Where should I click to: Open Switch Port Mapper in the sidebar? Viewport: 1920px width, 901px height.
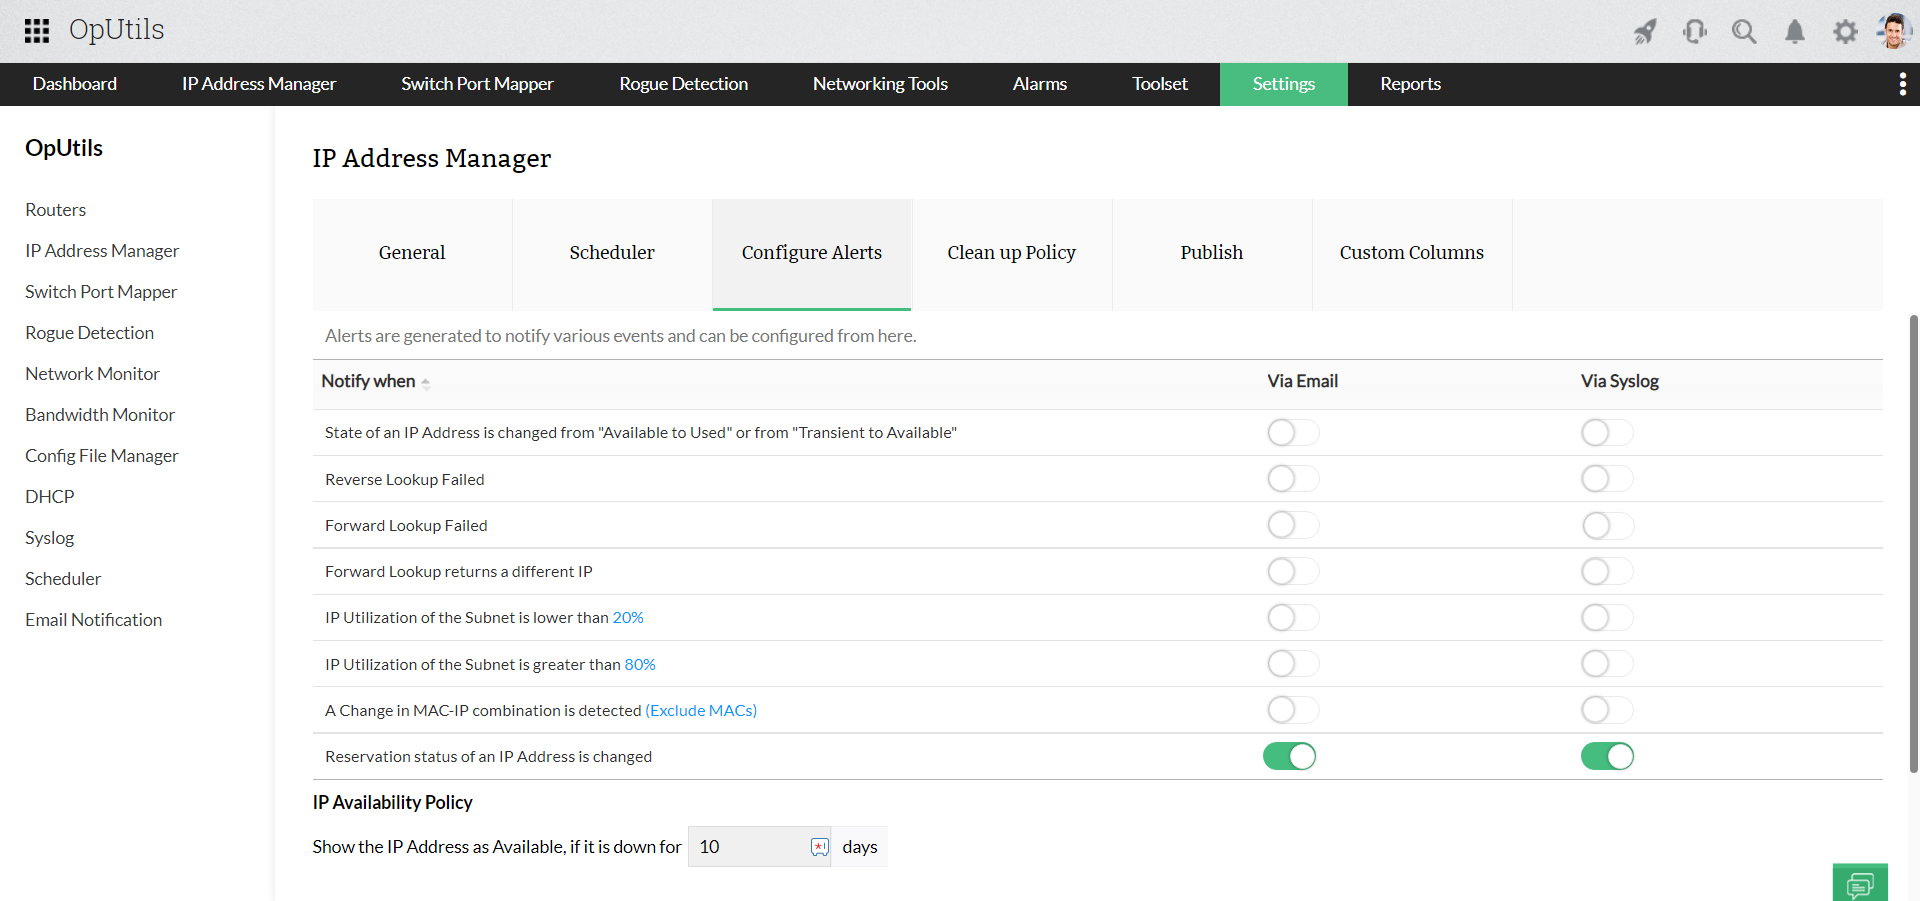[101, 292]
